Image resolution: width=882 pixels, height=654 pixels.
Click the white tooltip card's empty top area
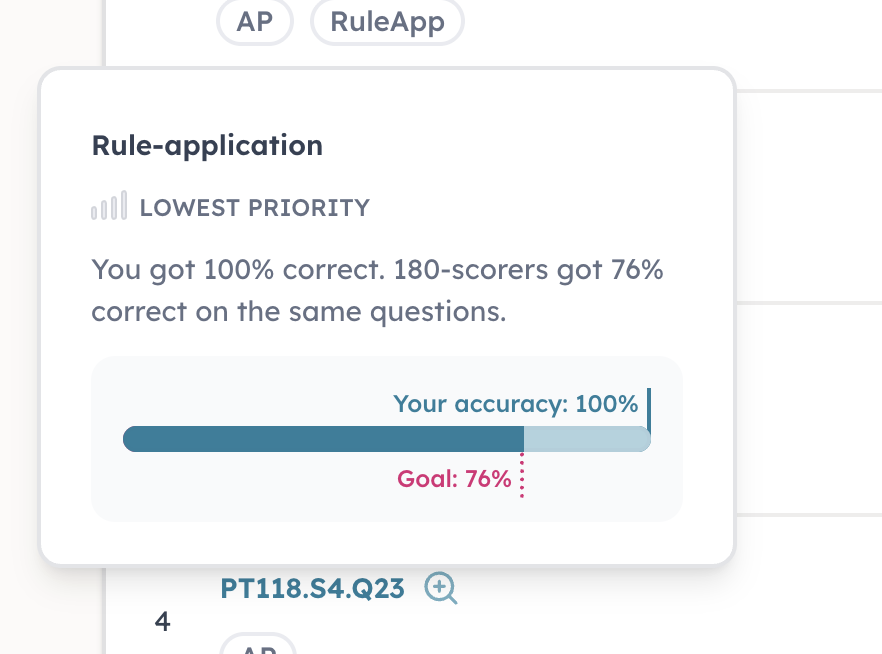coord(387,98)
